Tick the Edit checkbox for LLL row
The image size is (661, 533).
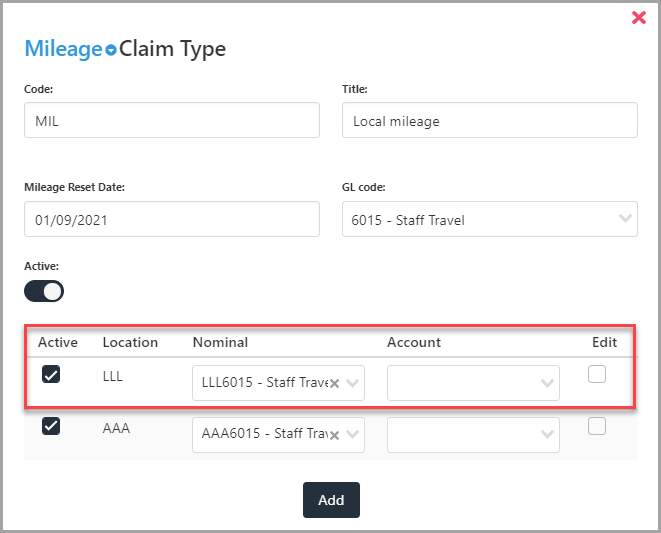597,374
